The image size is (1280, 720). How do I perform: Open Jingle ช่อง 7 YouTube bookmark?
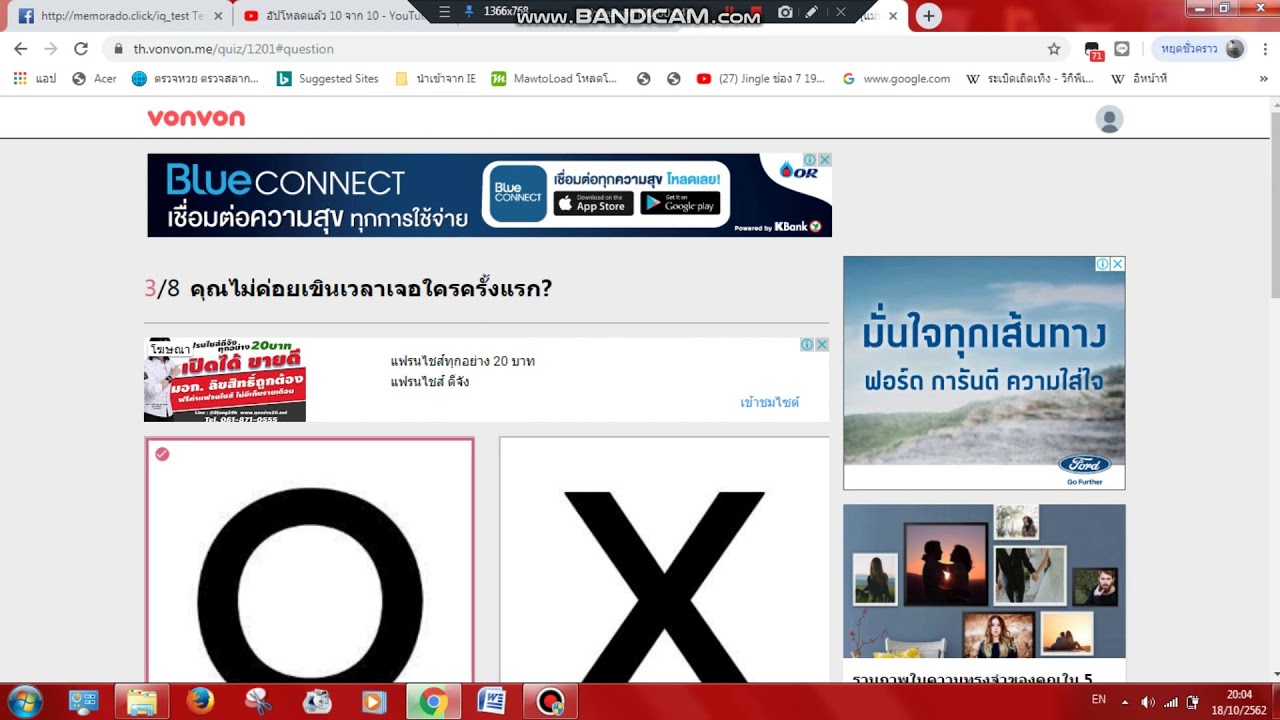point(761,78)
